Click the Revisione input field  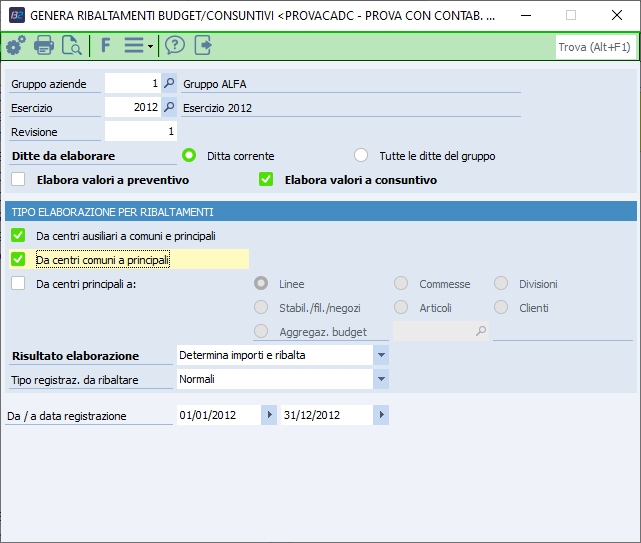(x=140, y=132)
